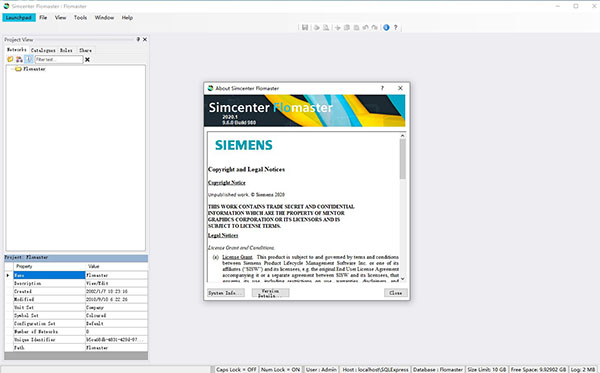Viewport: 600px width, 373px height.
Task: Open the Help menu
Action: tap(127, 18)
